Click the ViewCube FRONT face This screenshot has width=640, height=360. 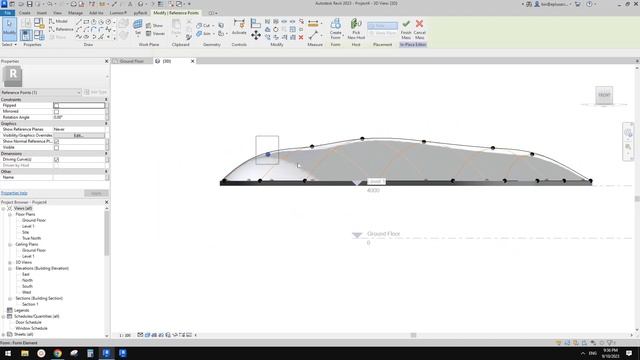point(604,95)
